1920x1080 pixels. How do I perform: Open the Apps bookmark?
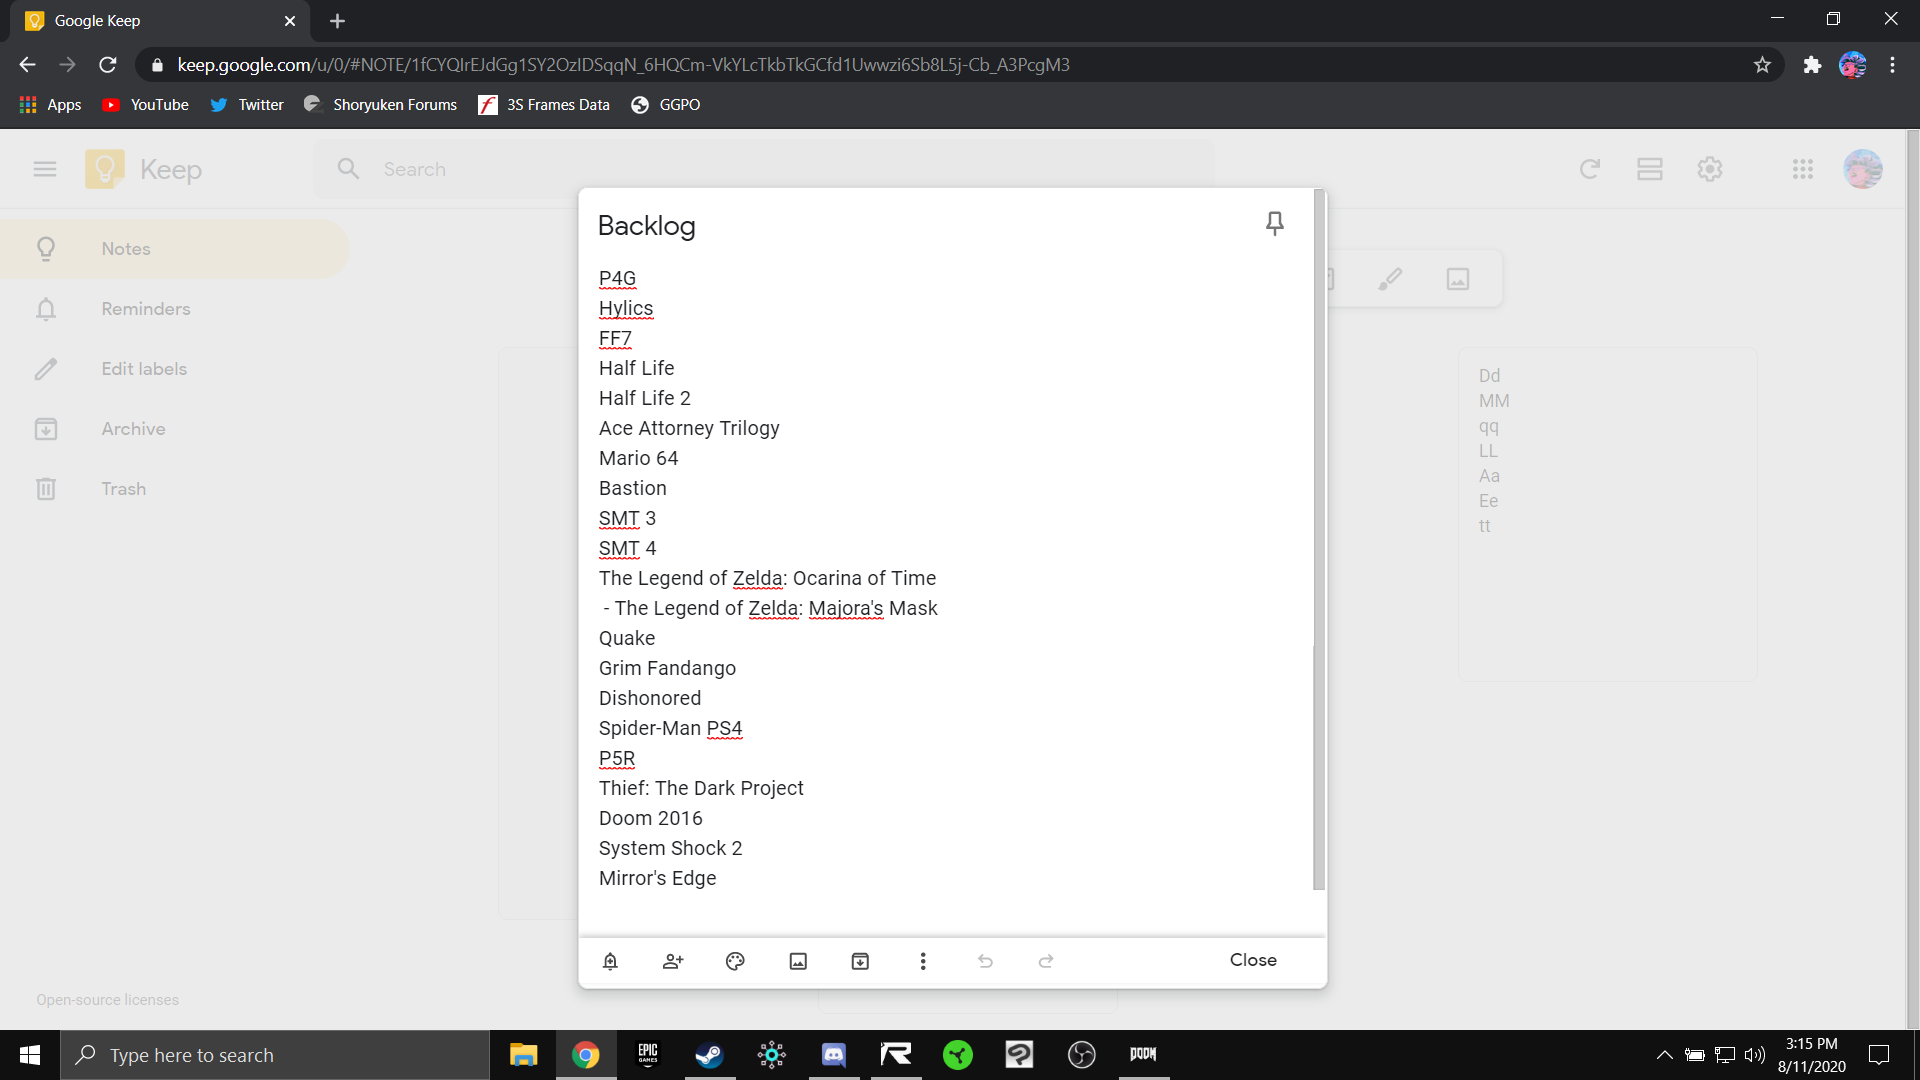tap(50, 105)
